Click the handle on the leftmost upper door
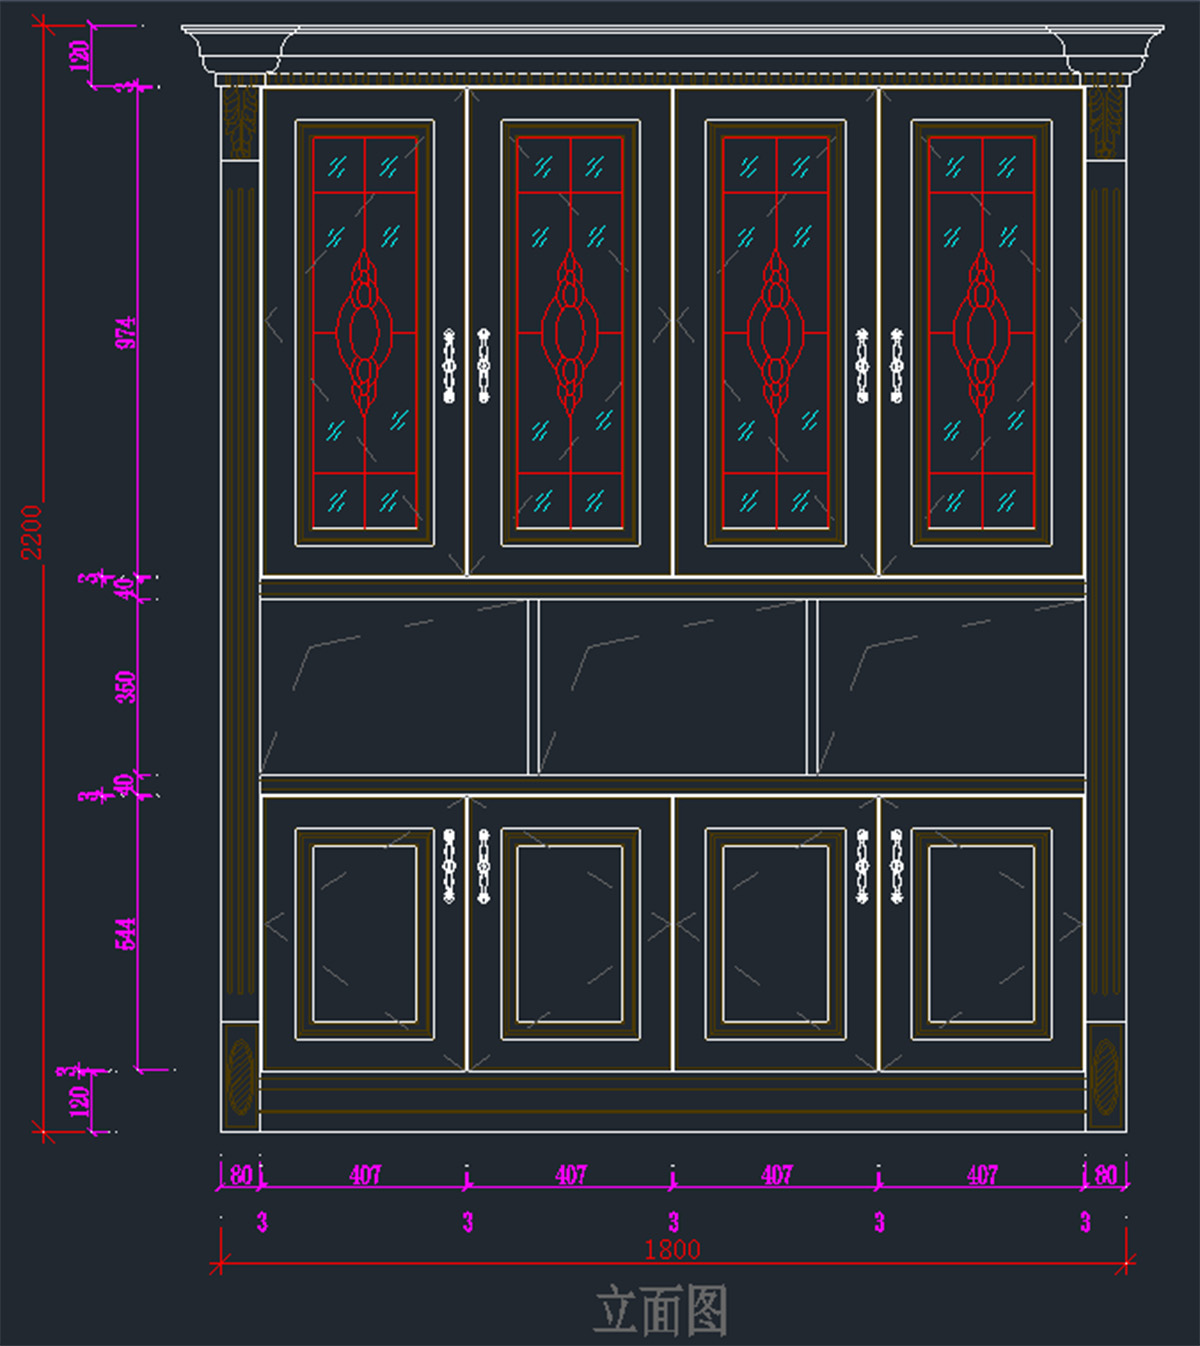This screenshot has width=1200, height=1346. [x=449, y=366]
